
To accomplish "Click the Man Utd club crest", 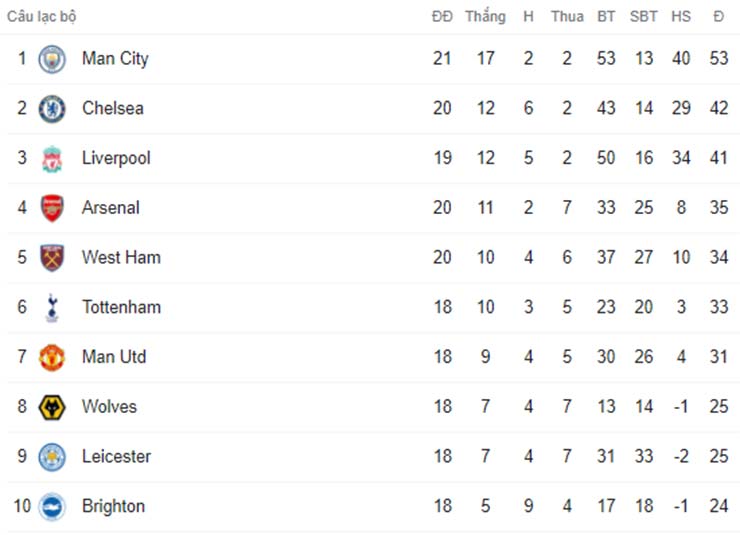I will point(52,358).
